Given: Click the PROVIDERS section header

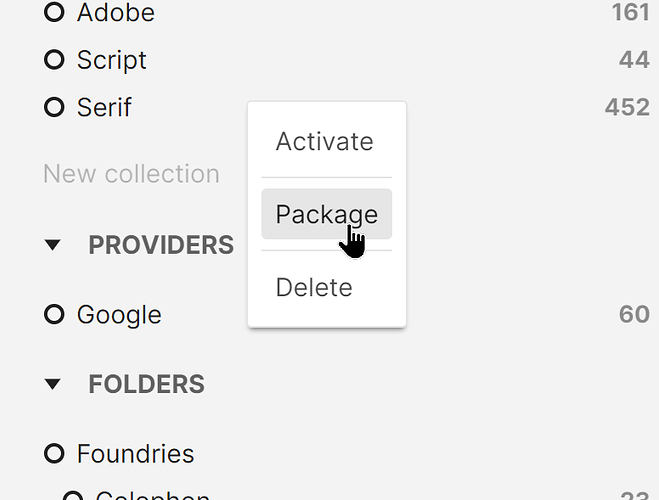Looking at the screenshot, I should coord(161,245).
